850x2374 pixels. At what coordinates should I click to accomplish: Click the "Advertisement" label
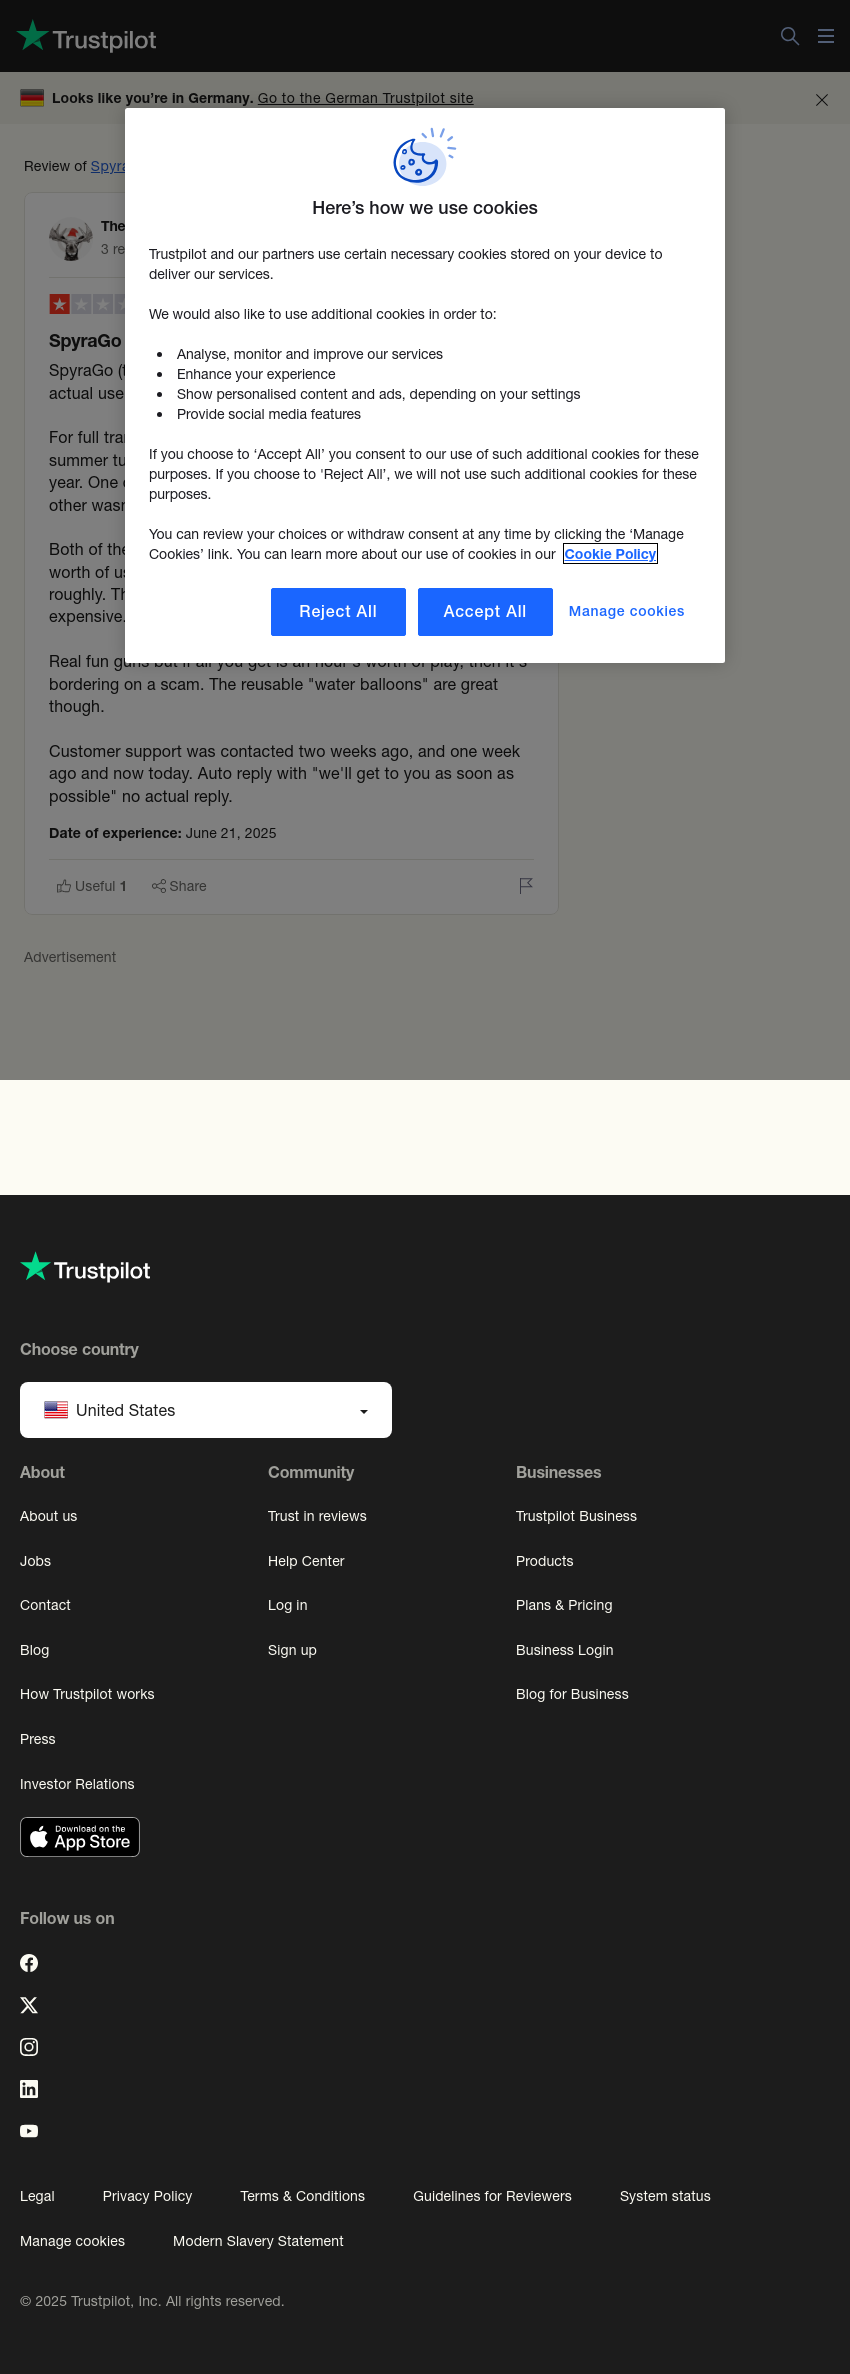70,957
